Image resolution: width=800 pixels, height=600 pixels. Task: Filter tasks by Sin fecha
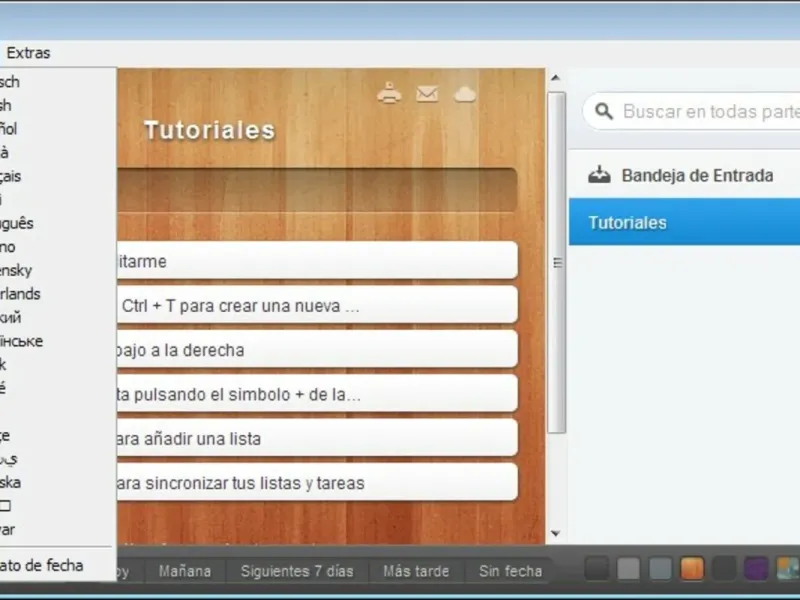(x=510, y=571)
